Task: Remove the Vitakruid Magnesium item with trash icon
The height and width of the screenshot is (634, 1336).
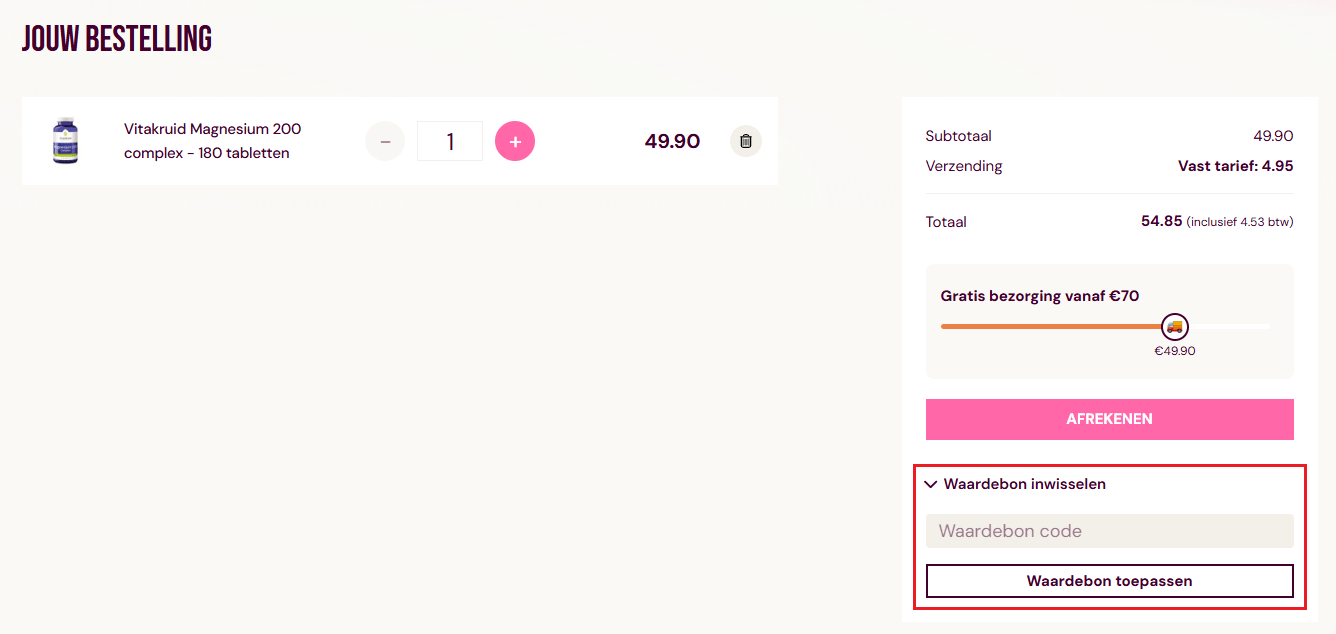Action: coord(745,141)
